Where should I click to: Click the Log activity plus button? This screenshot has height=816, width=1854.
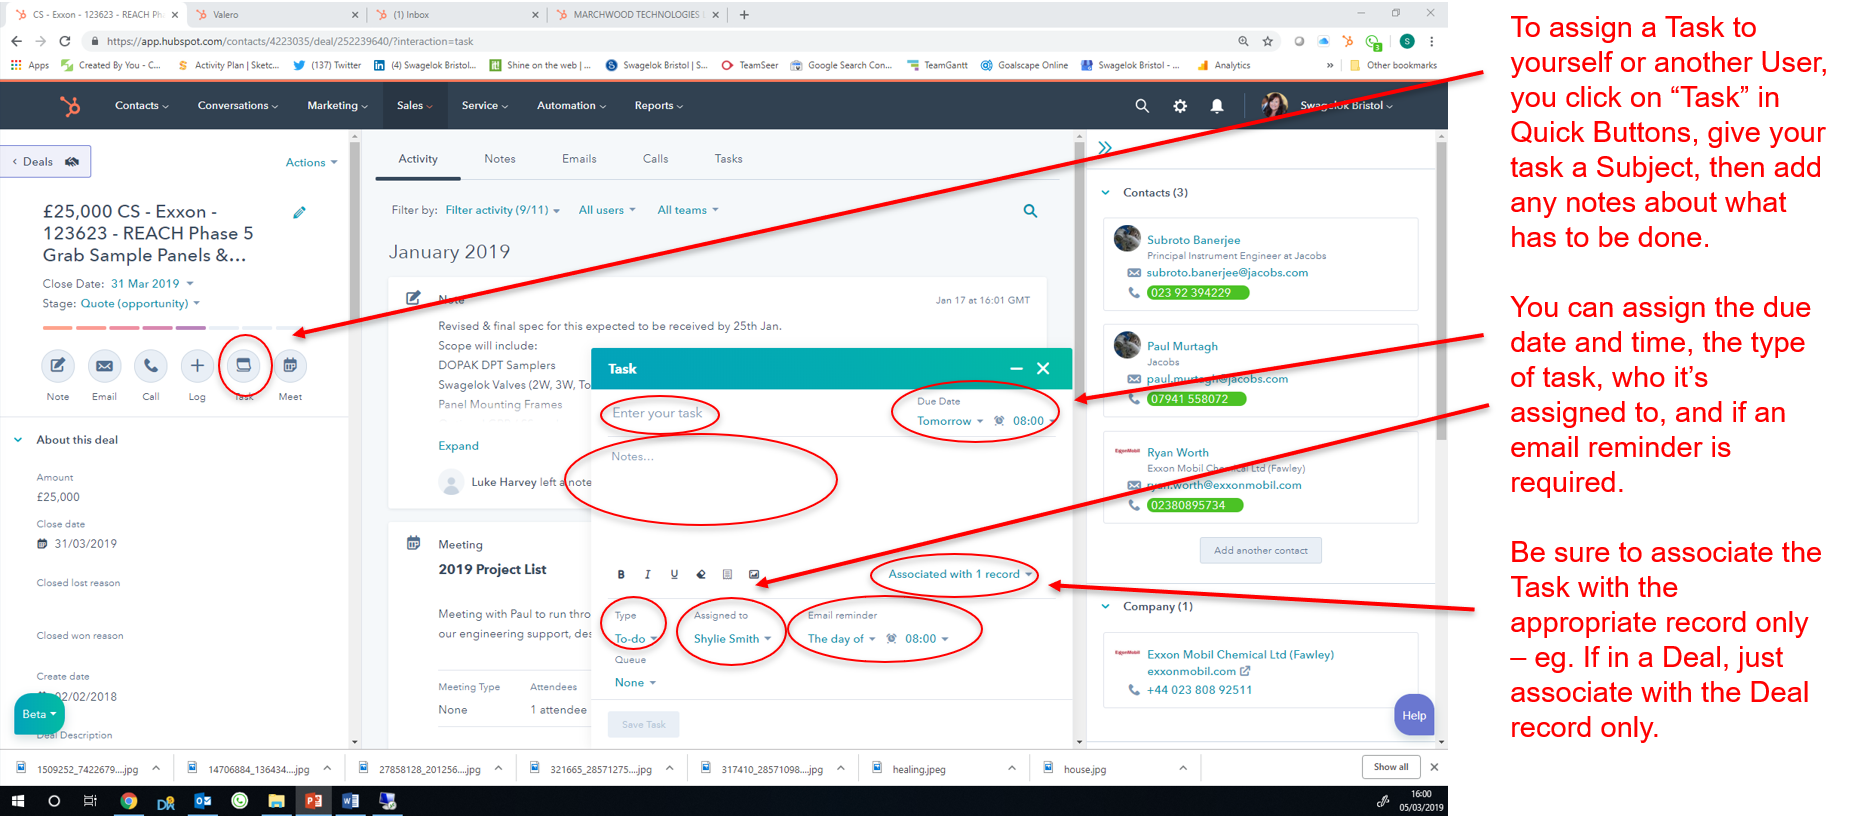tap(197, 366)
